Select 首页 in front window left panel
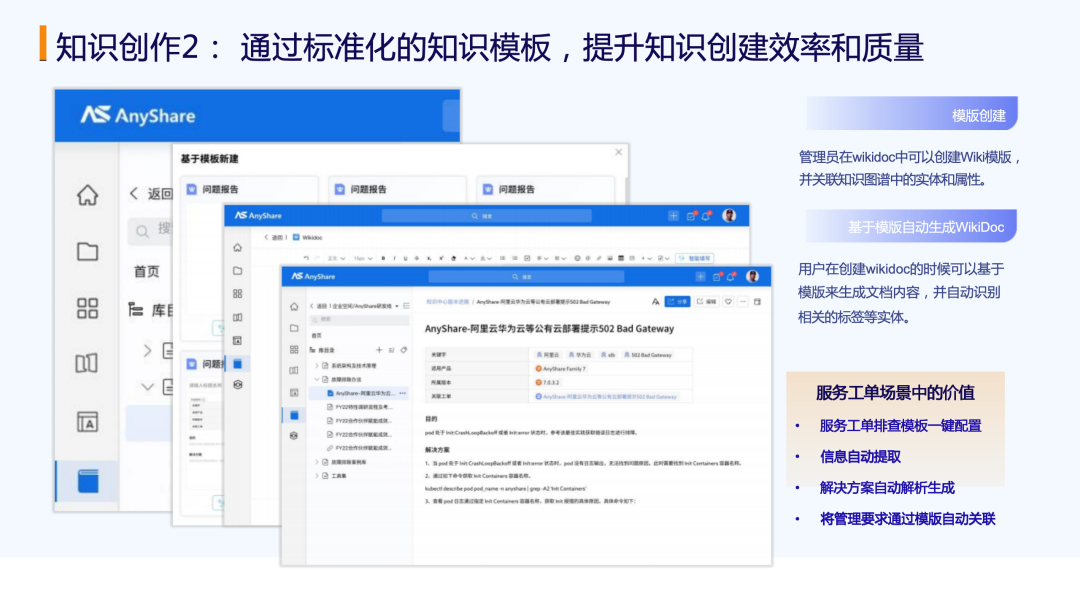The width and height of the screenshot is (1080, 608). coord(317,335)
